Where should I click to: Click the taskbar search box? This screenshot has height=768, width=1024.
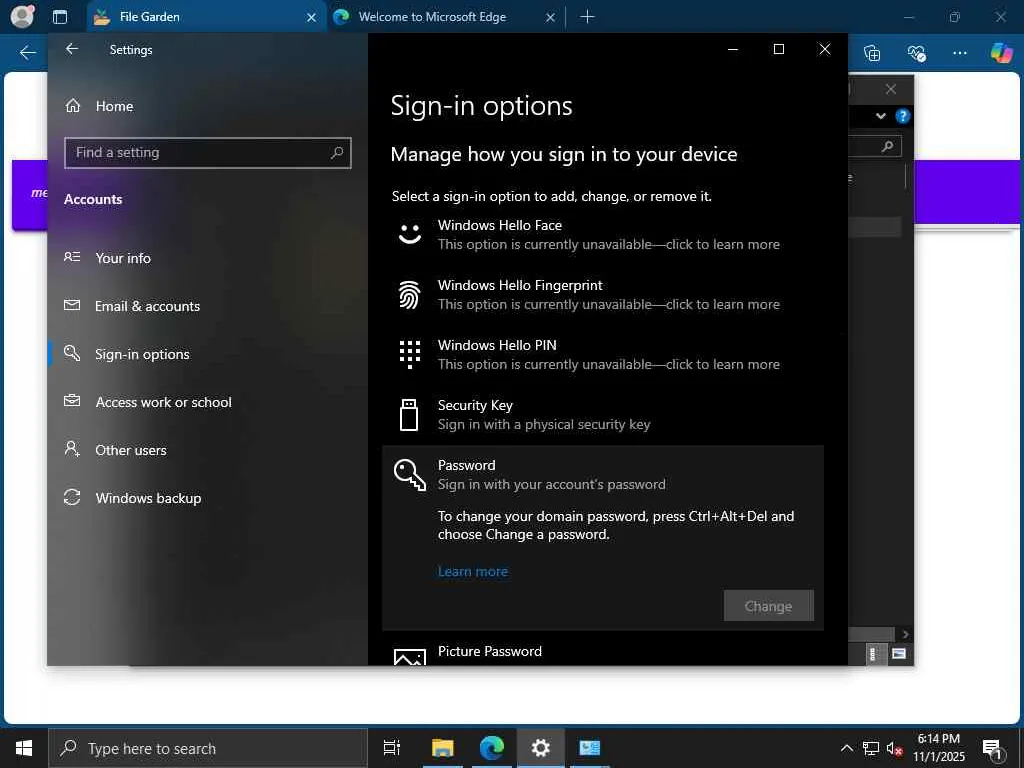coord(208,748)
